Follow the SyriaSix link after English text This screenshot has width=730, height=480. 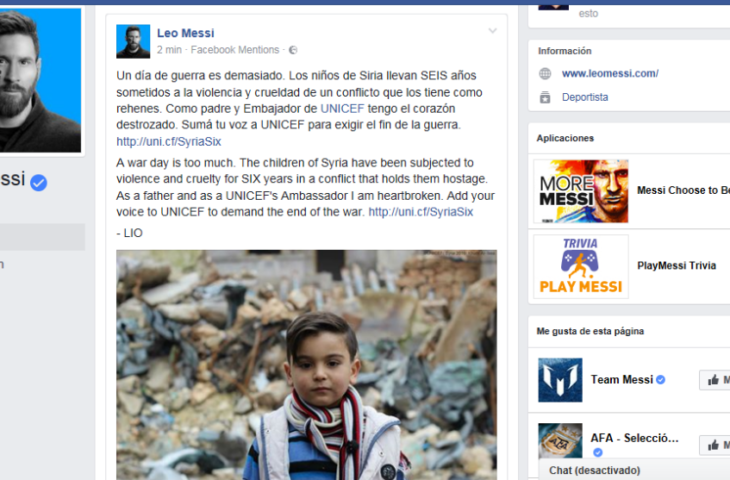coord(421,212)
